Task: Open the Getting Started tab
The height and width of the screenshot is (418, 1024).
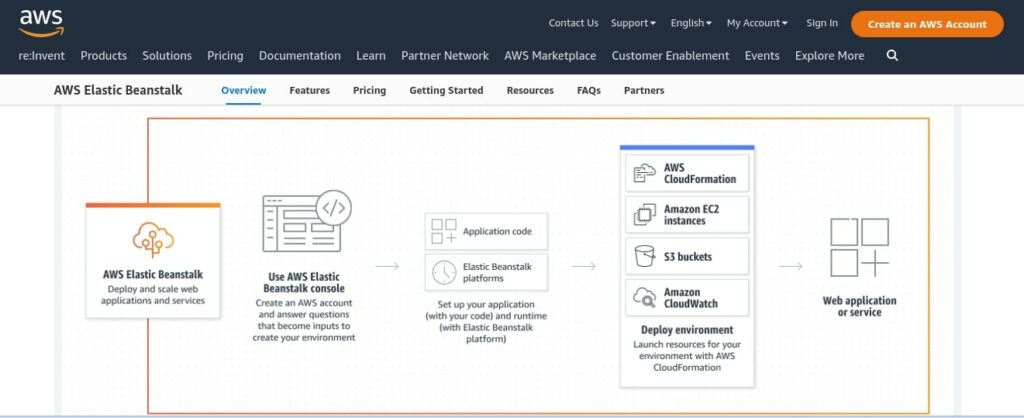Action: (x=446, y=90)
